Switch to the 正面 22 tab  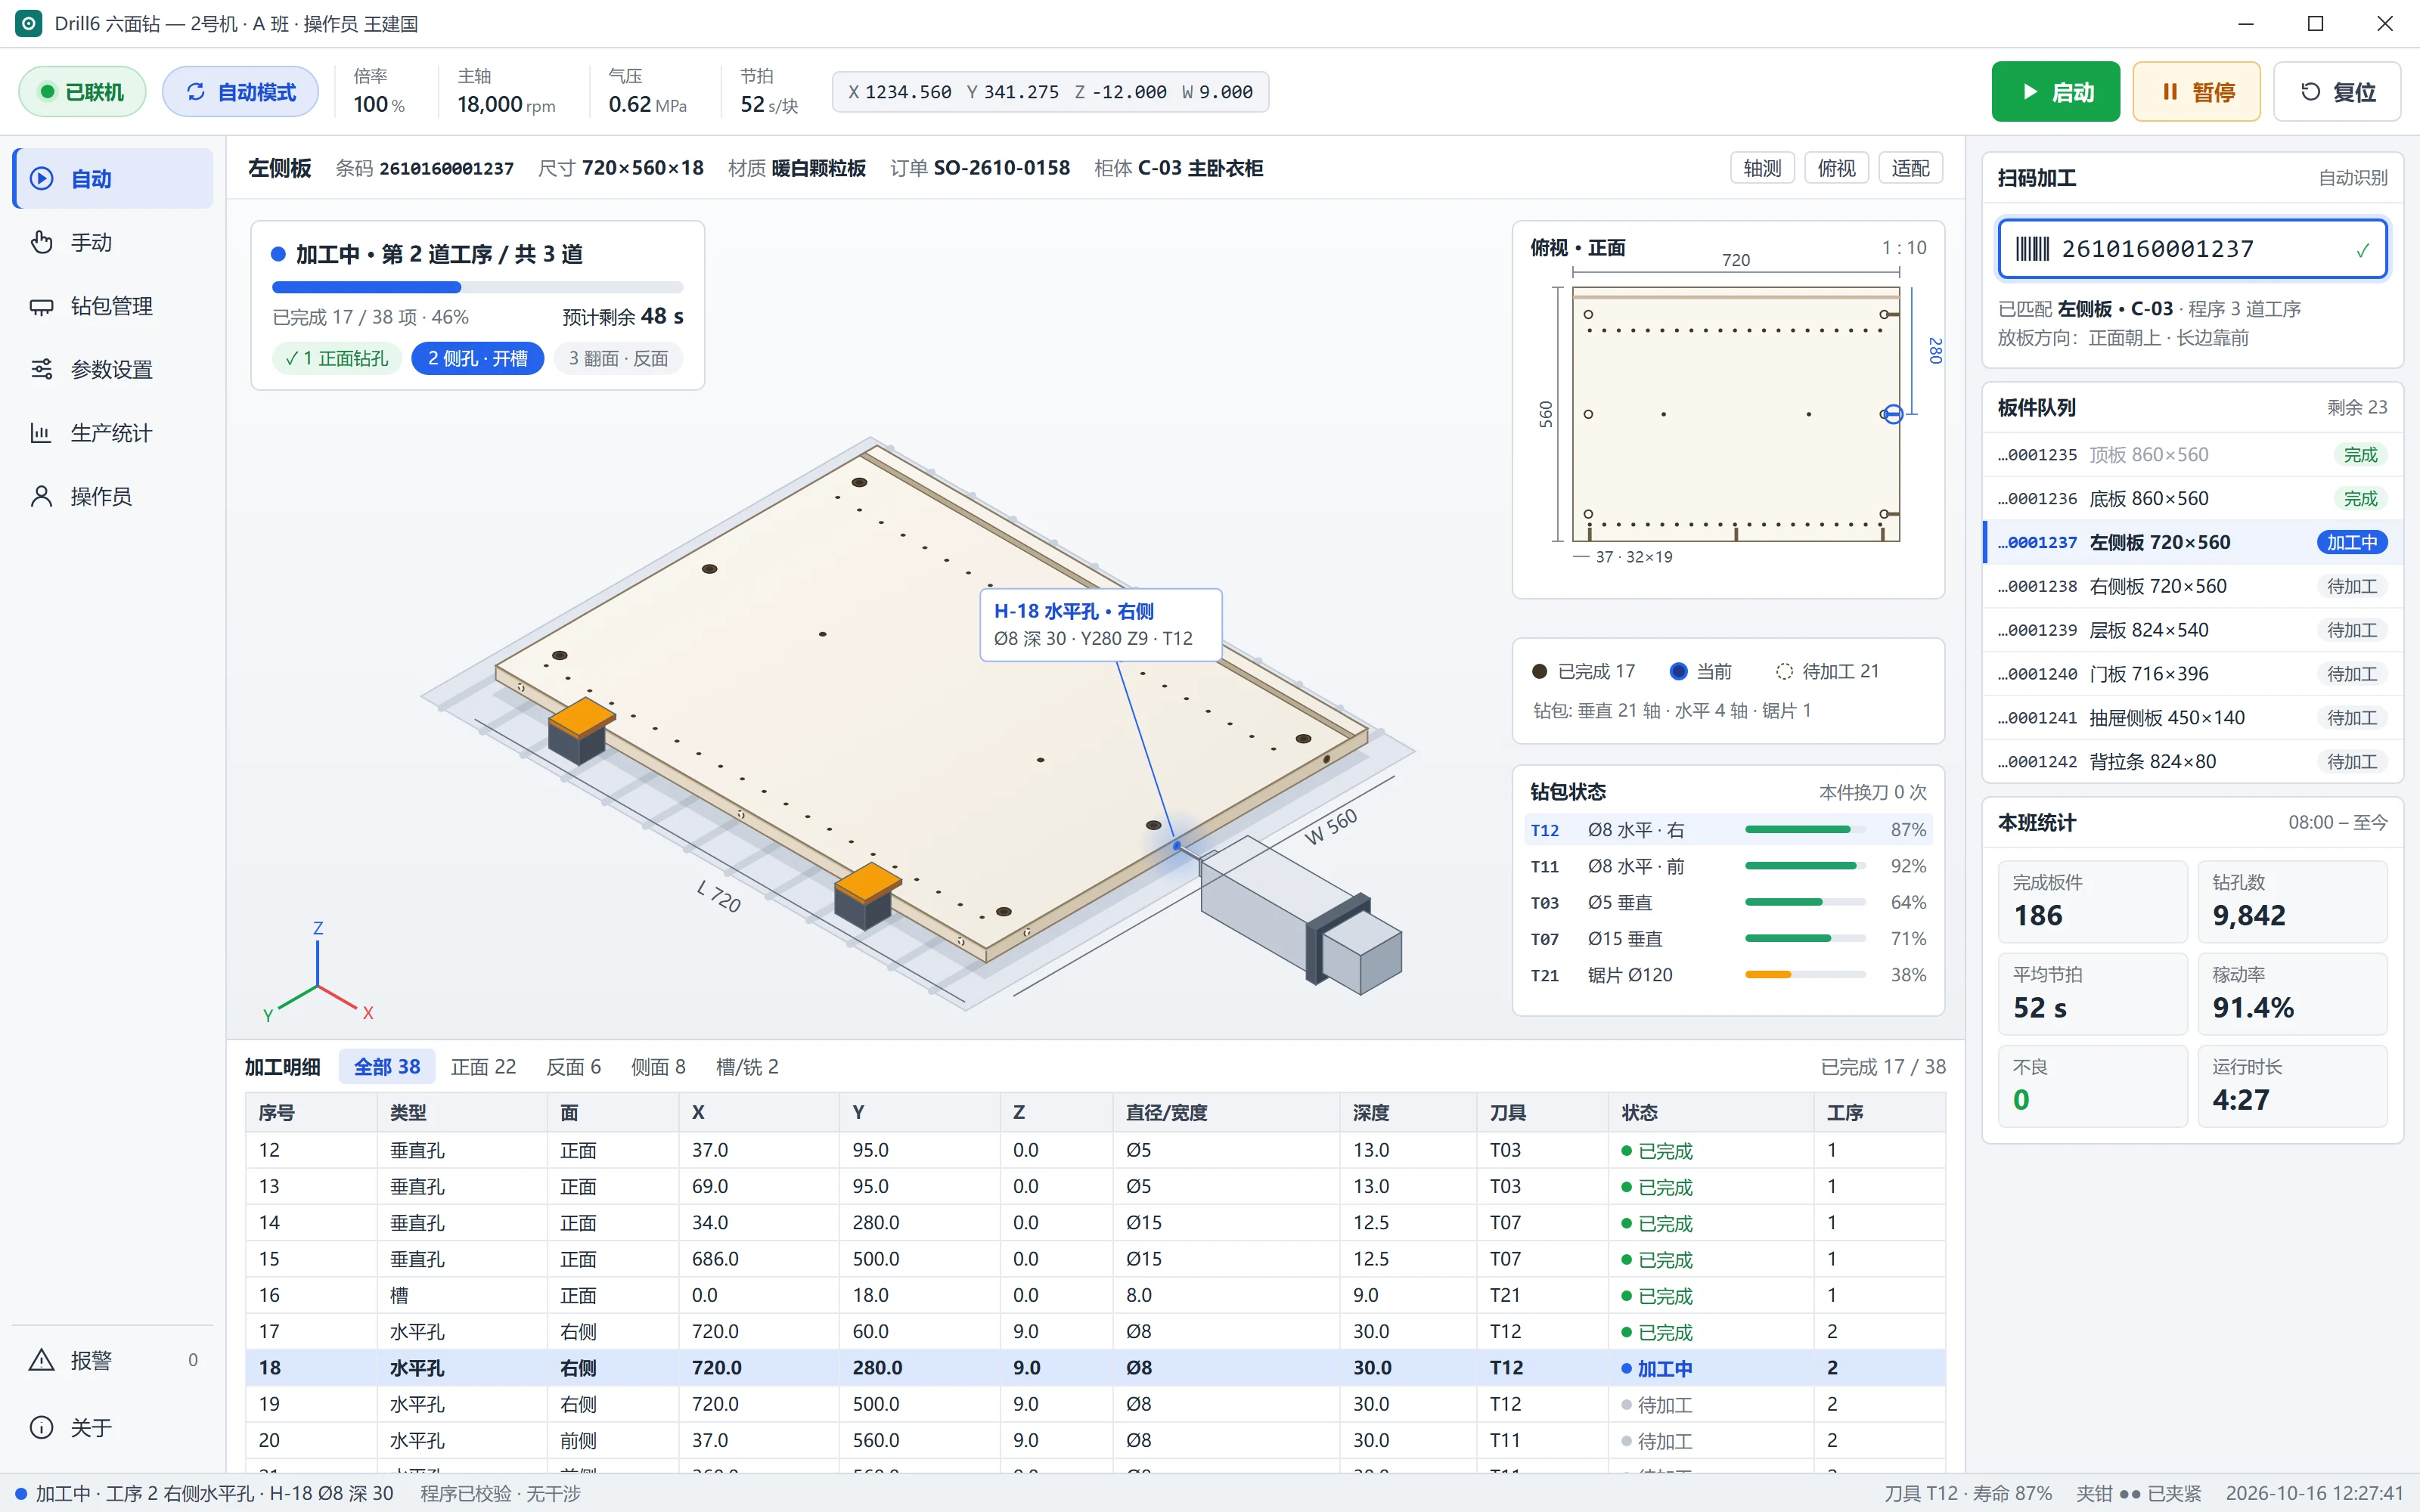tap(483, 1067)
